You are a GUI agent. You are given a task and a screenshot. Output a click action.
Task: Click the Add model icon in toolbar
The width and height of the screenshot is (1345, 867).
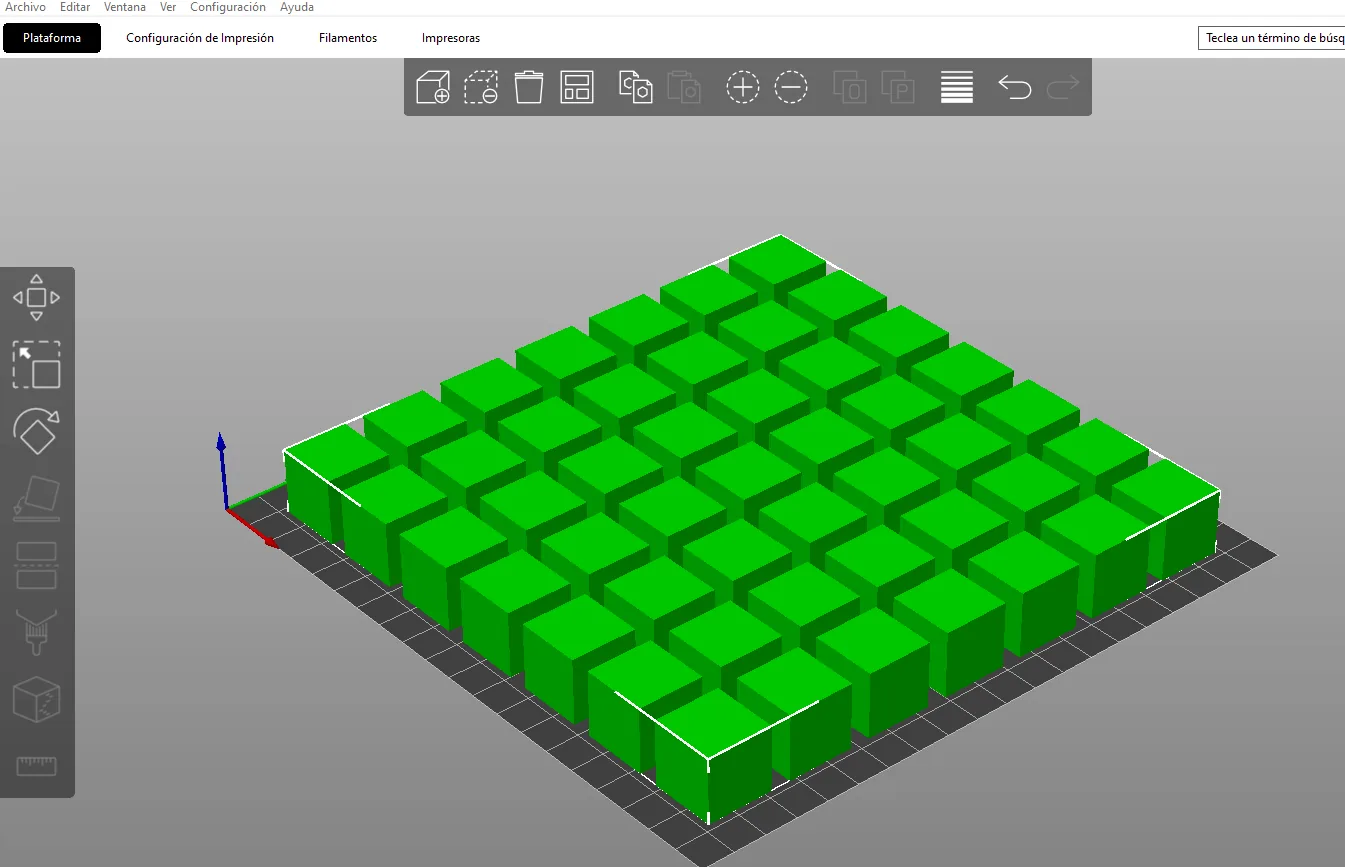(x=433, y=87)
